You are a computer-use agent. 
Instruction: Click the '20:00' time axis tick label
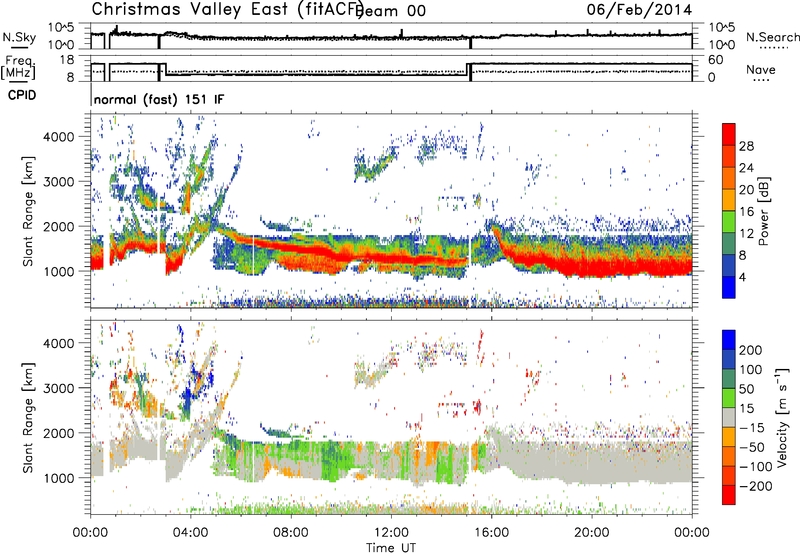(591, 533)
